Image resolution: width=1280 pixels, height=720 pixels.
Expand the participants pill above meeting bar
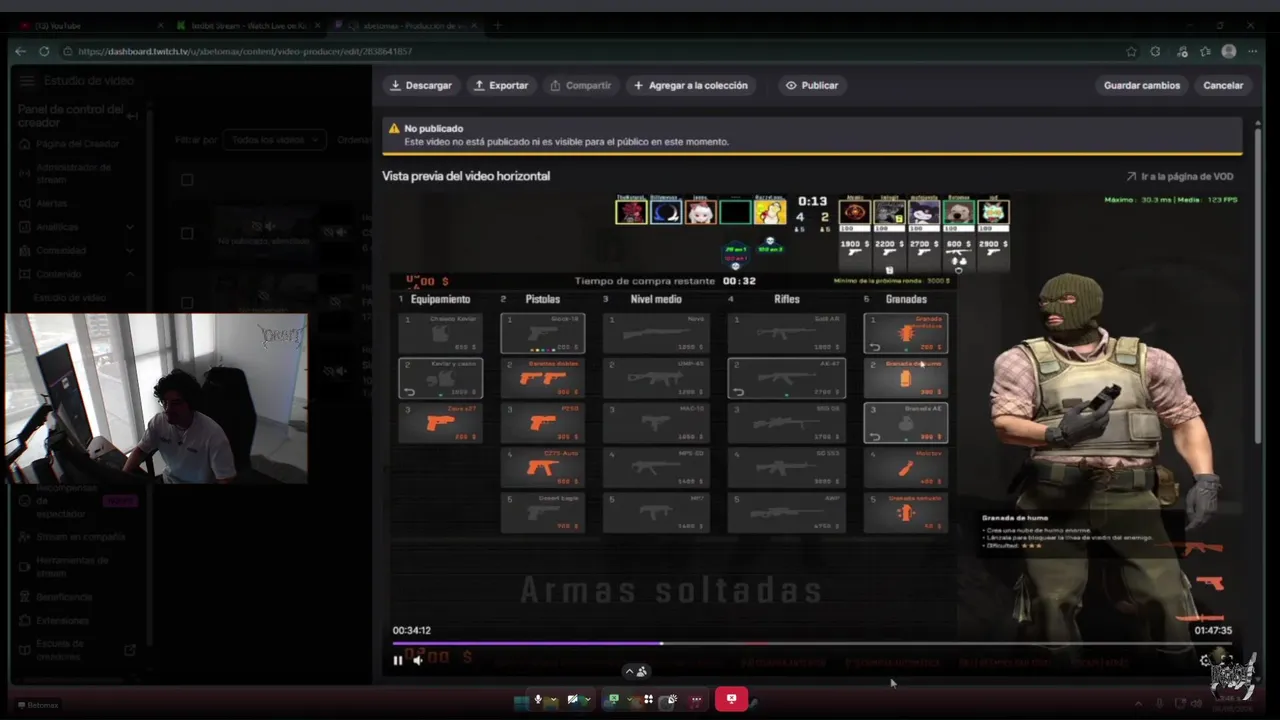click(x=636, y=671)
